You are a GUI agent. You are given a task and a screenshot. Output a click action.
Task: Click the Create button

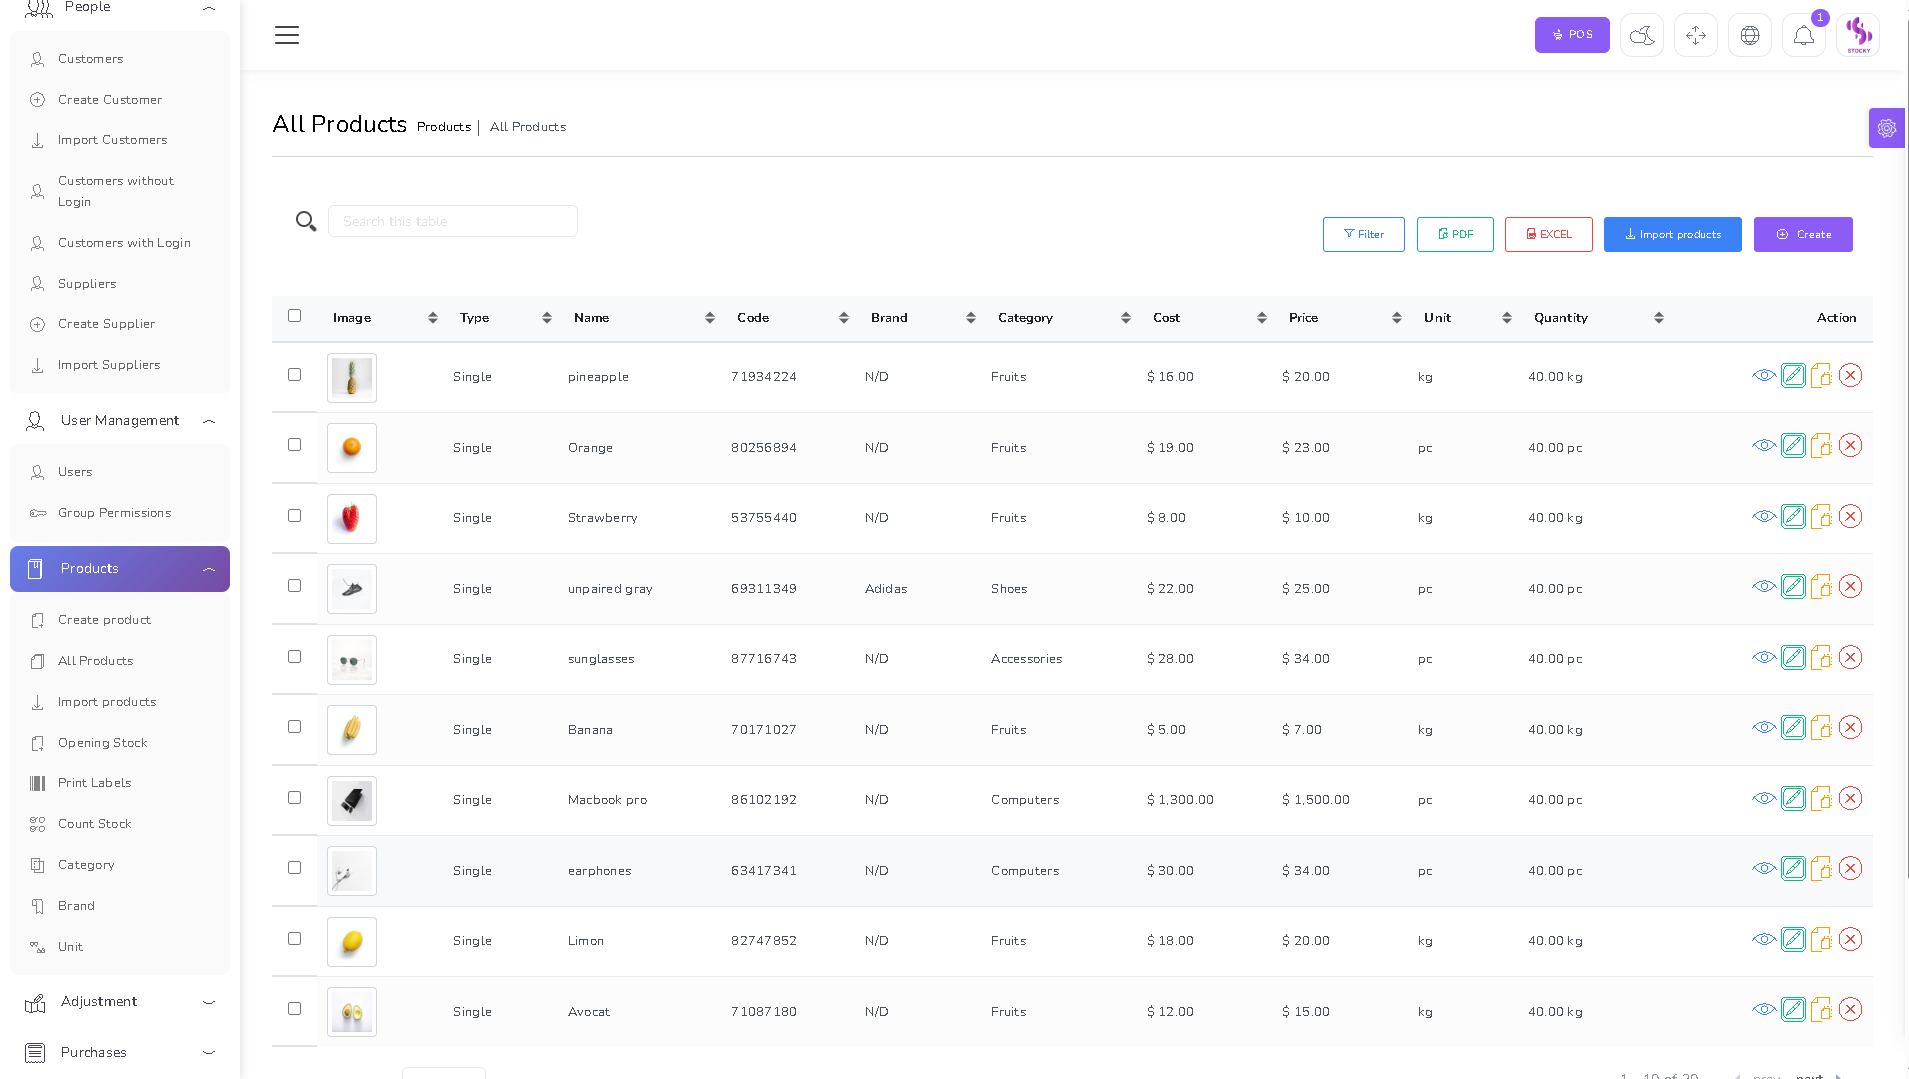[1802, 235]
